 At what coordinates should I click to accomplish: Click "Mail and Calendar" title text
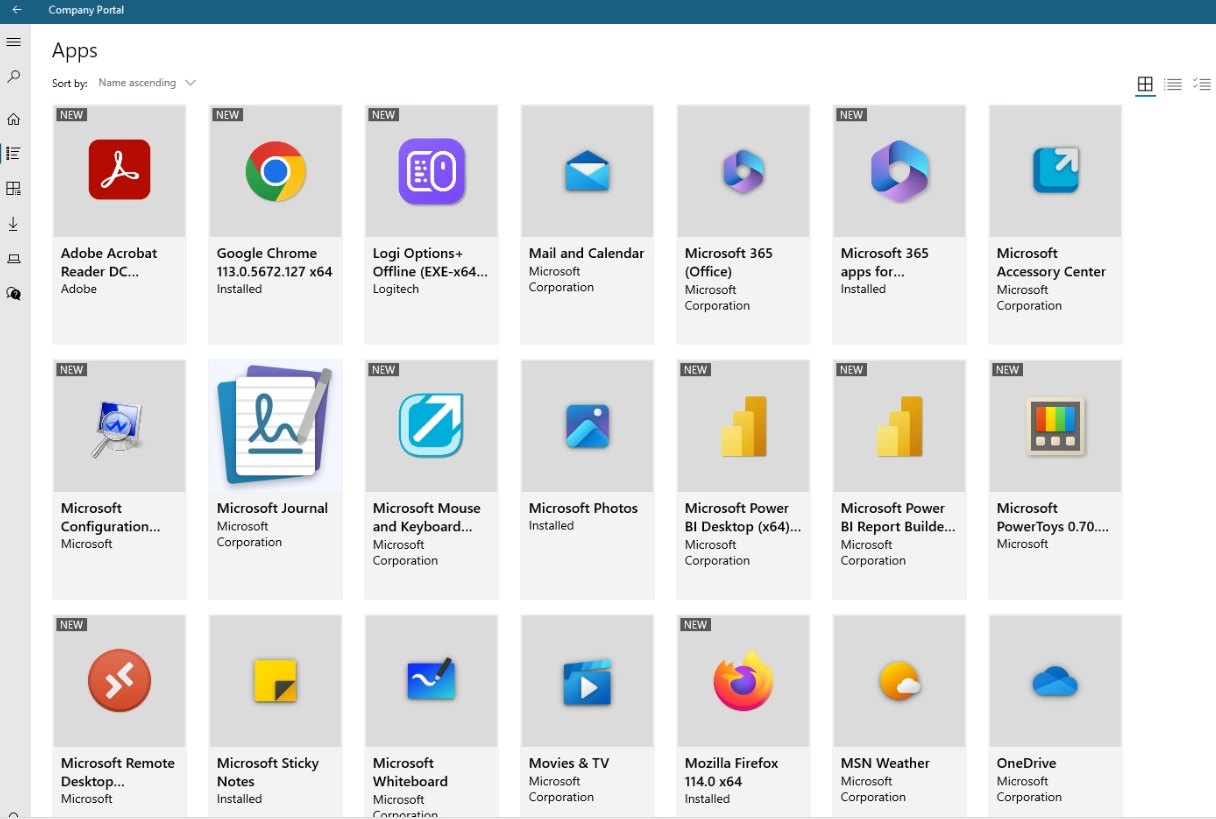coord(587,254)
